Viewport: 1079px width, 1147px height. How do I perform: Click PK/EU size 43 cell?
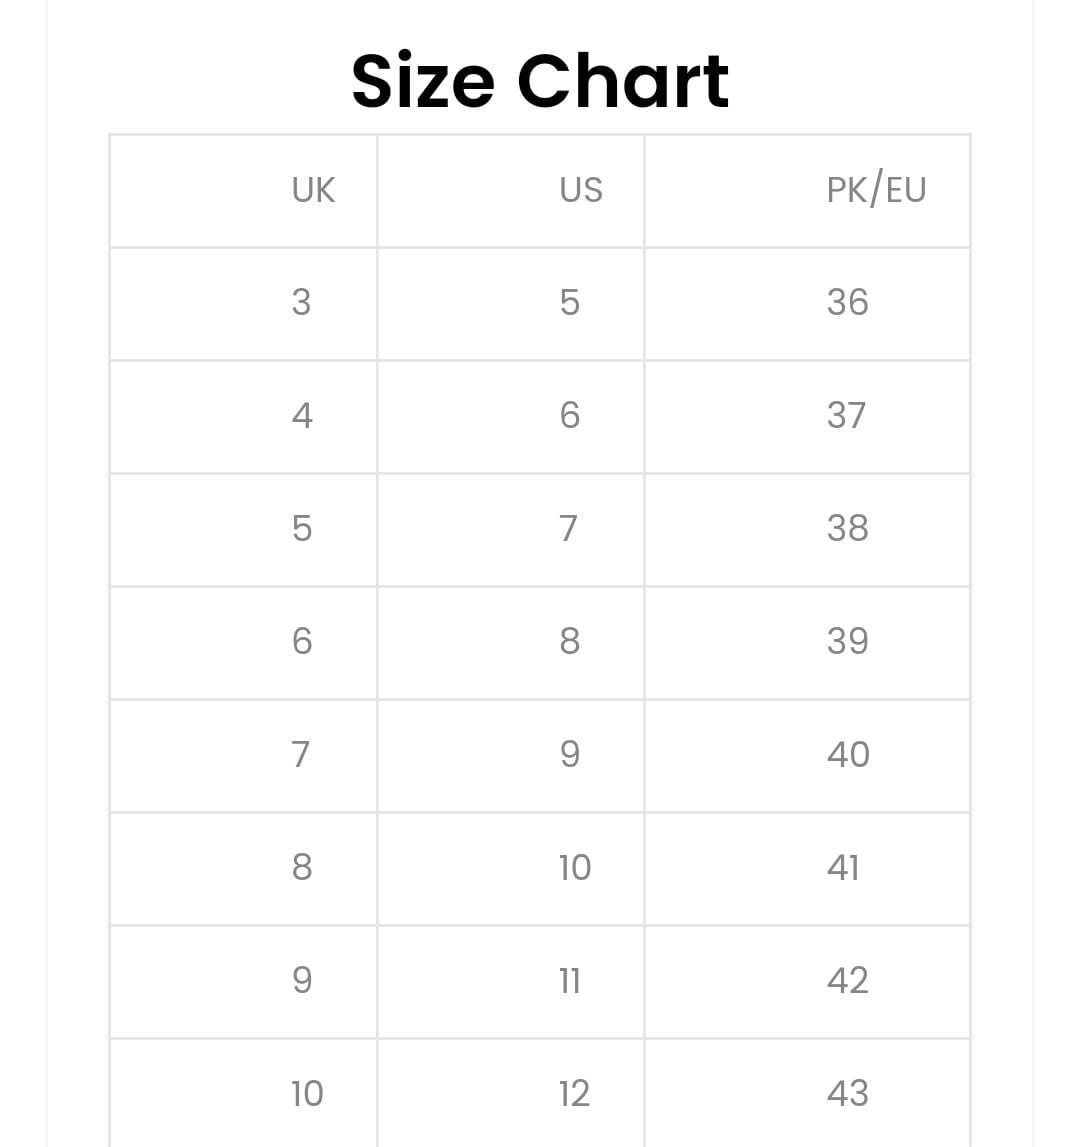808,1094
